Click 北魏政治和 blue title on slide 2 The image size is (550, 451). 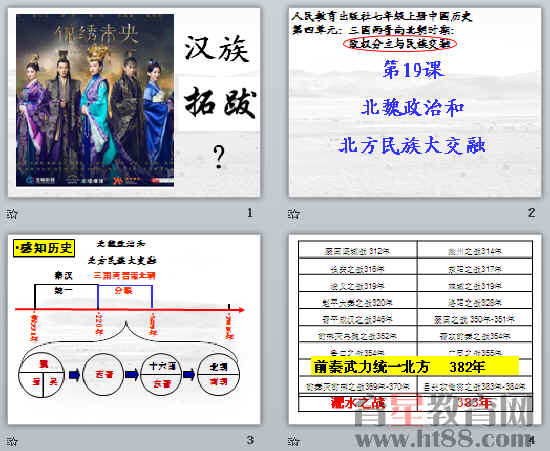[x=412, y=107]
